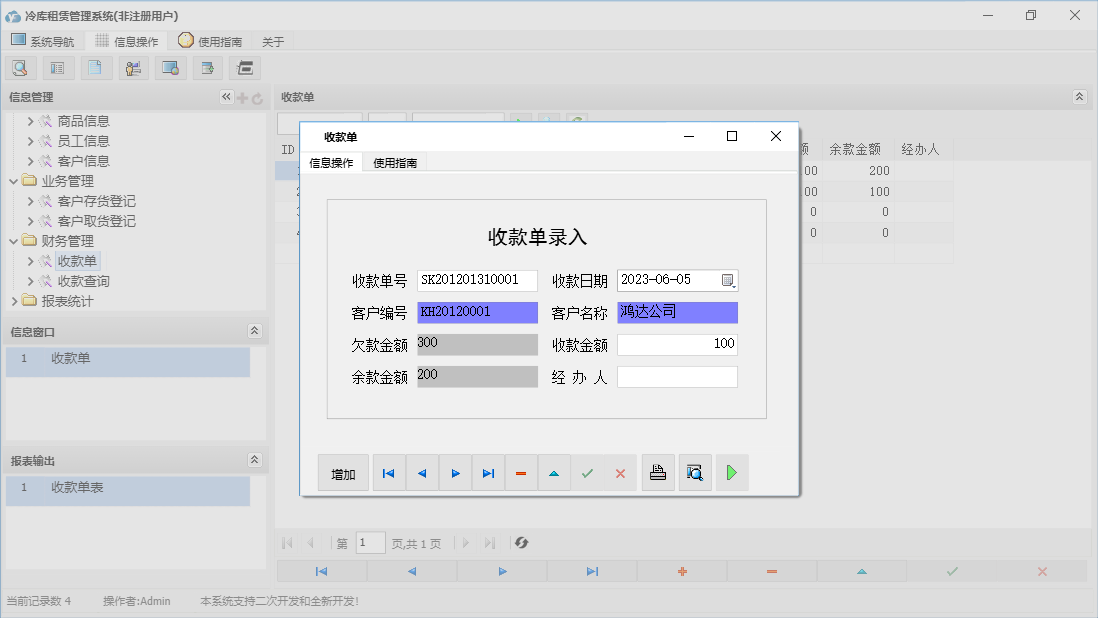The width and height of the screenshot is (1098, 618).
Task: Click the 经办人 input field
Action: 678,376
